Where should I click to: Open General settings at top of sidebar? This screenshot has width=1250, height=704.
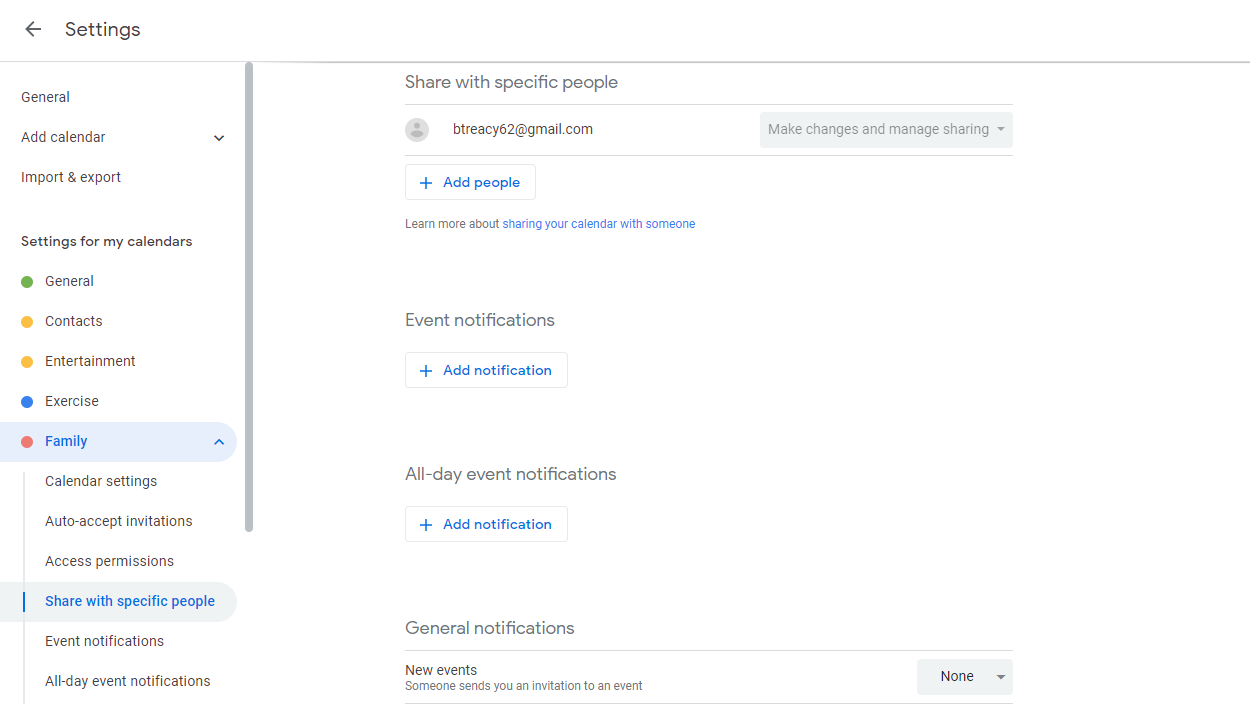(x=45, y=97)
